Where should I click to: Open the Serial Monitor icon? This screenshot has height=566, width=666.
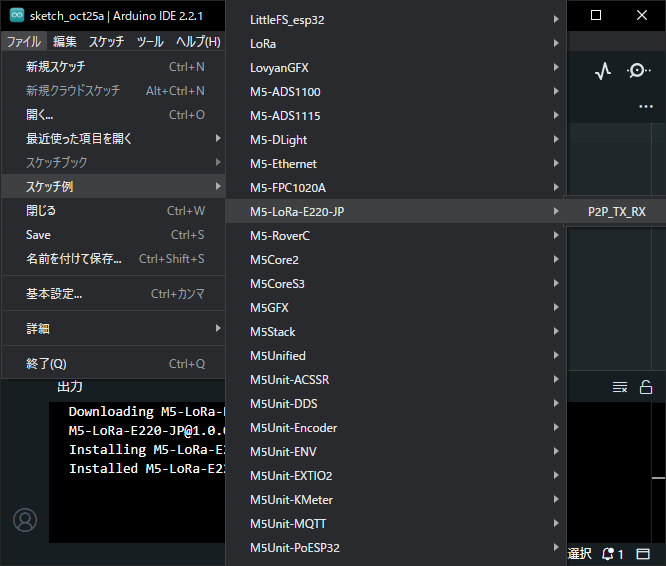pos(638,70)
